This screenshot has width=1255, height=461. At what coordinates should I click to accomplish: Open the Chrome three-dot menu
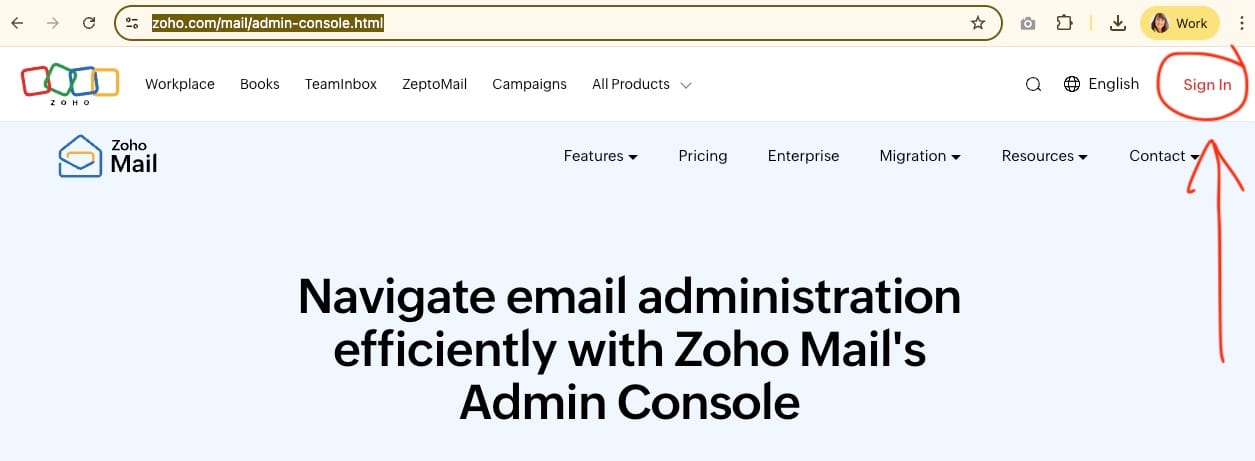[x=1240, y=23]
